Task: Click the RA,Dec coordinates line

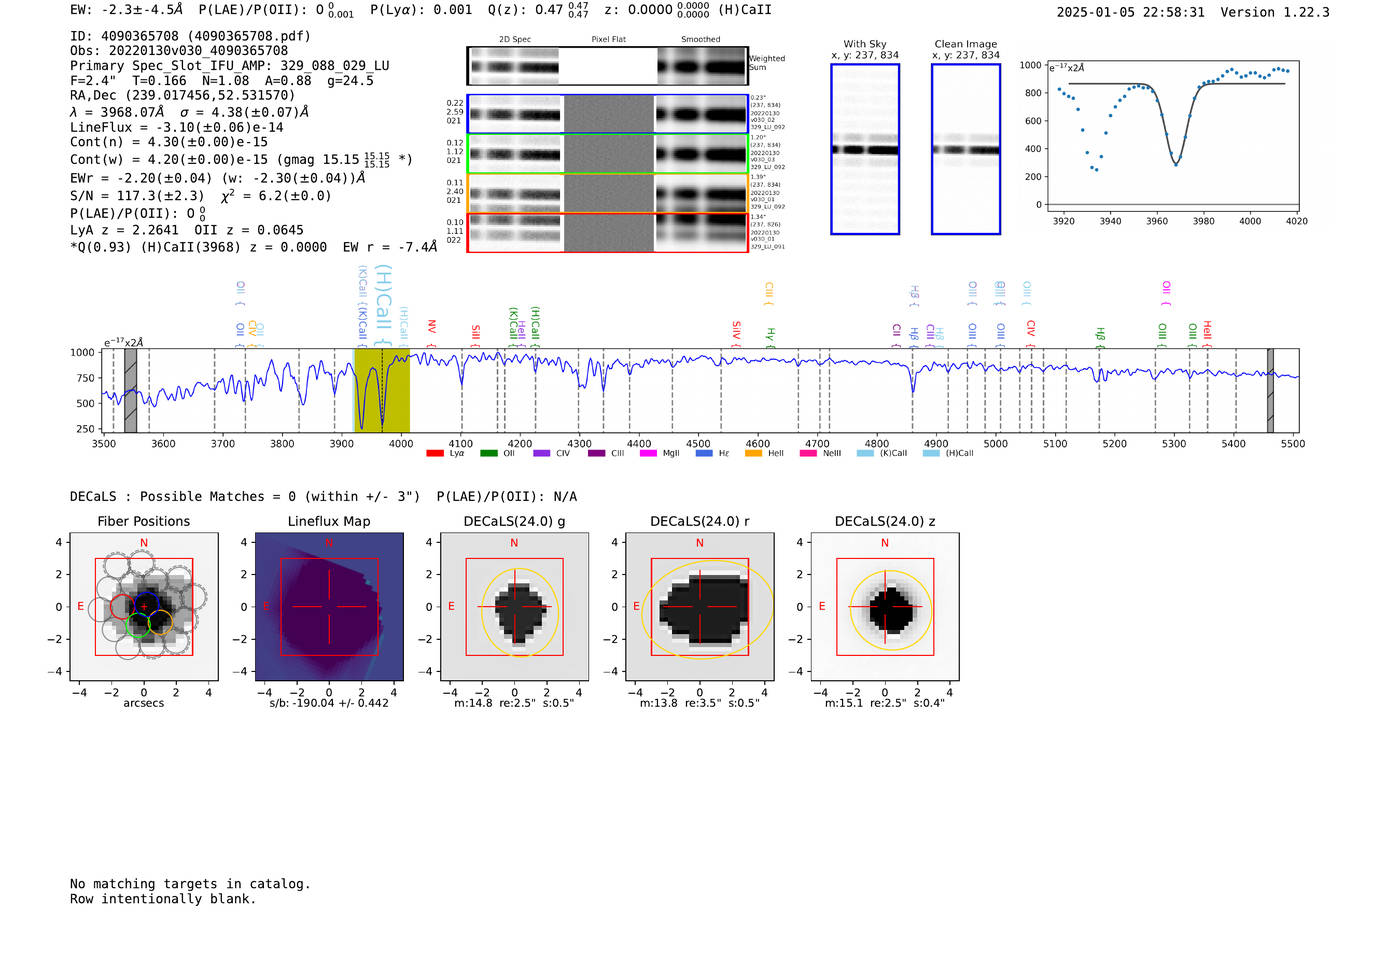Action: 183,96
